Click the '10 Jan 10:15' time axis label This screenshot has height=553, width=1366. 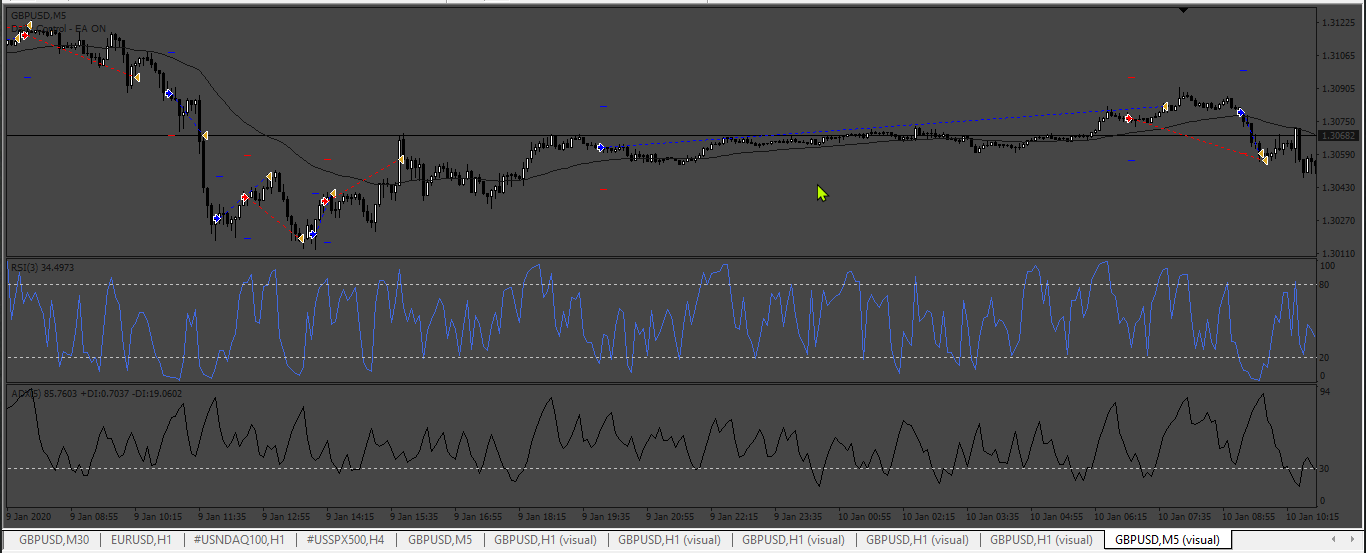coord(1313,517)
